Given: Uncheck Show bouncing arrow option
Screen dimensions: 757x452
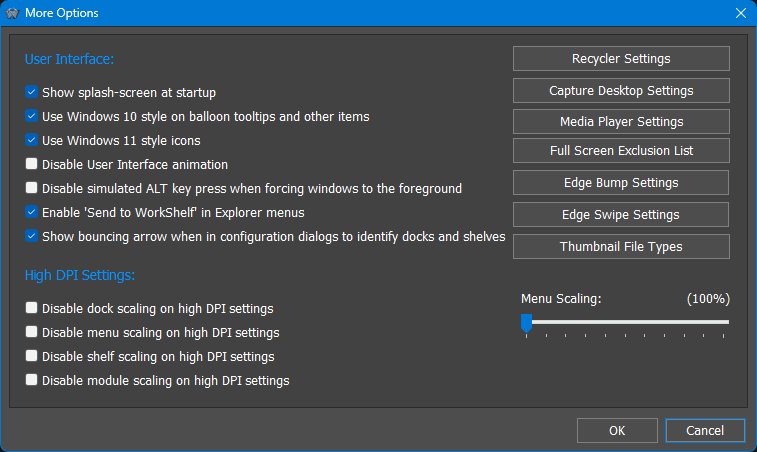Looking at the screenshot, I should coord(31,236).
